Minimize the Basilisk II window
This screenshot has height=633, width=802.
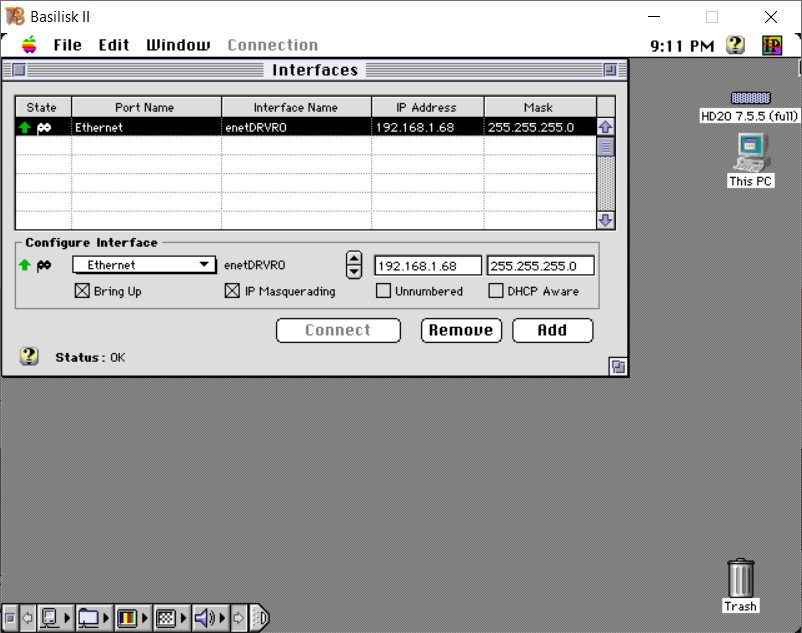tap(654, 17)
